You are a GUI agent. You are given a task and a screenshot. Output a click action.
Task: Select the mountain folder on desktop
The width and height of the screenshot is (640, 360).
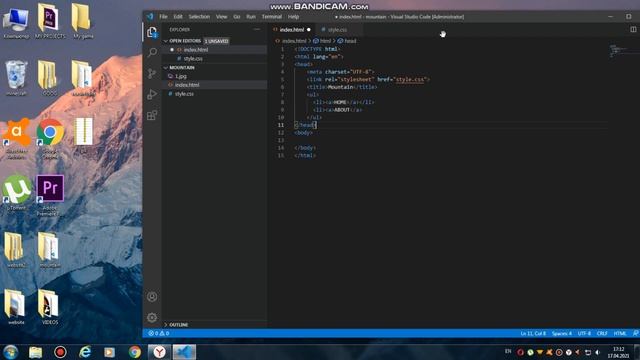[50, 250]
